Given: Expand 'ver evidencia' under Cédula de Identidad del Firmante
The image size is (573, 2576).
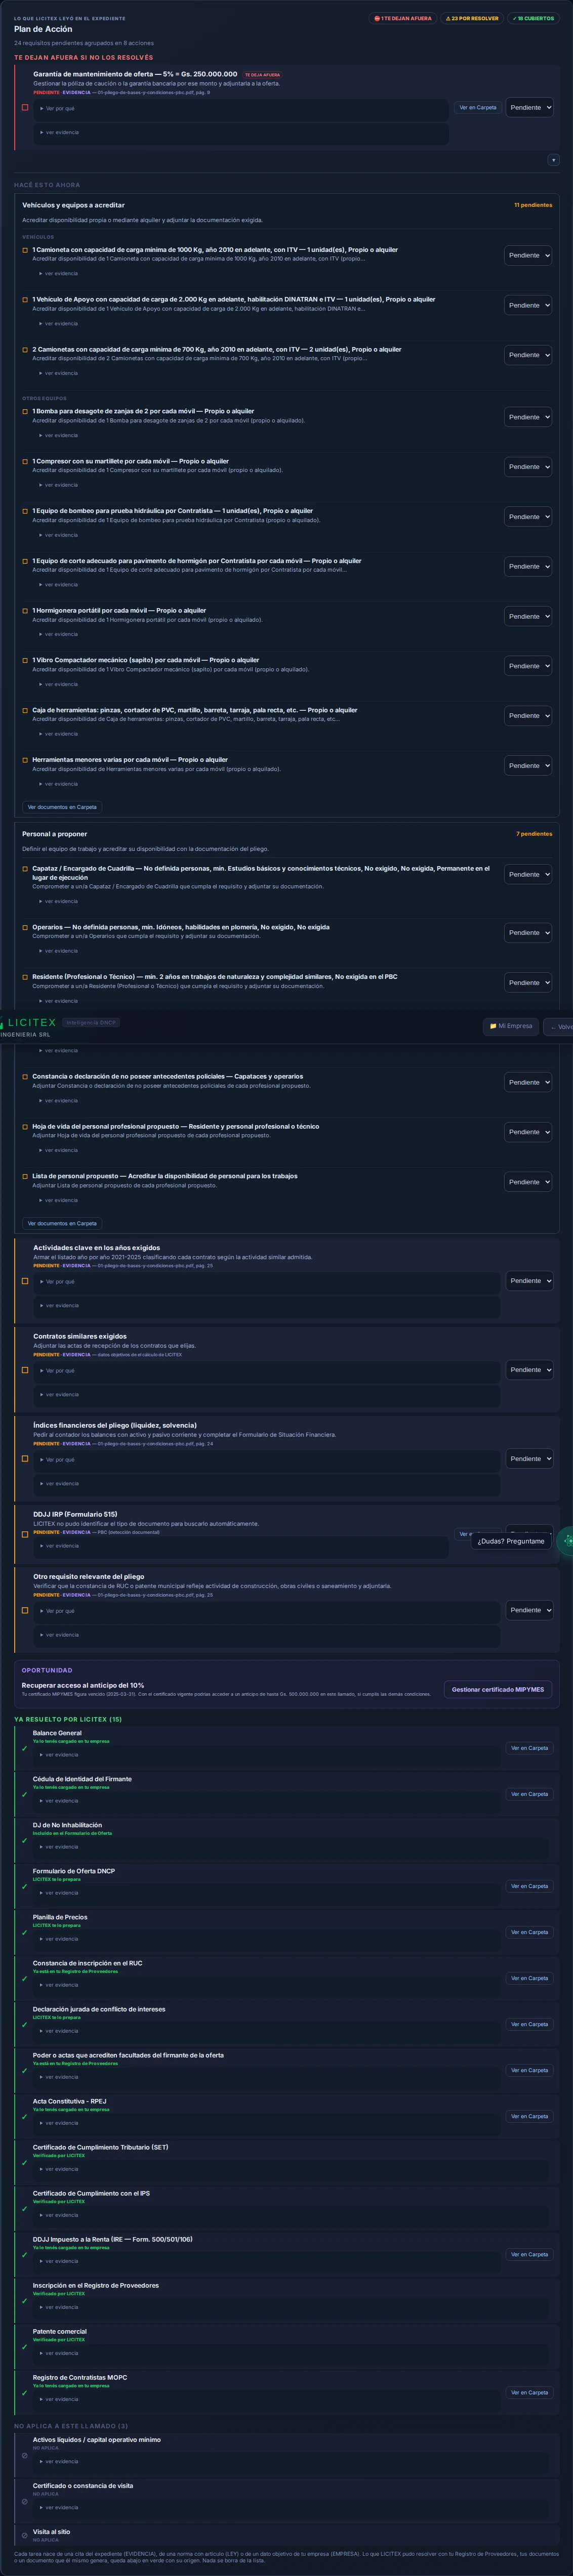Looking at the screenshot, I should point(59,1801).
